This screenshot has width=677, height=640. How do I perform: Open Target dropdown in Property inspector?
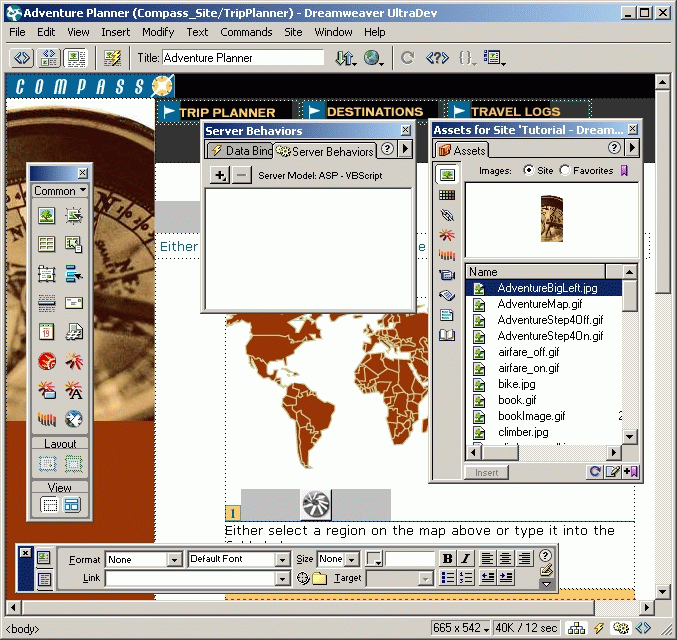tap(399, 578)
